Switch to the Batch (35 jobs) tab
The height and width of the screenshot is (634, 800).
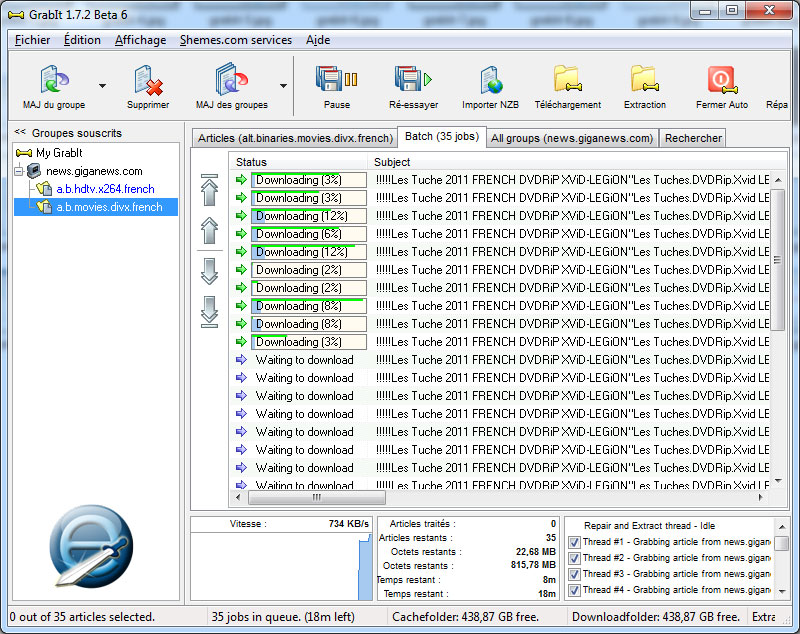pyautogui.click(x=442, y=136)
